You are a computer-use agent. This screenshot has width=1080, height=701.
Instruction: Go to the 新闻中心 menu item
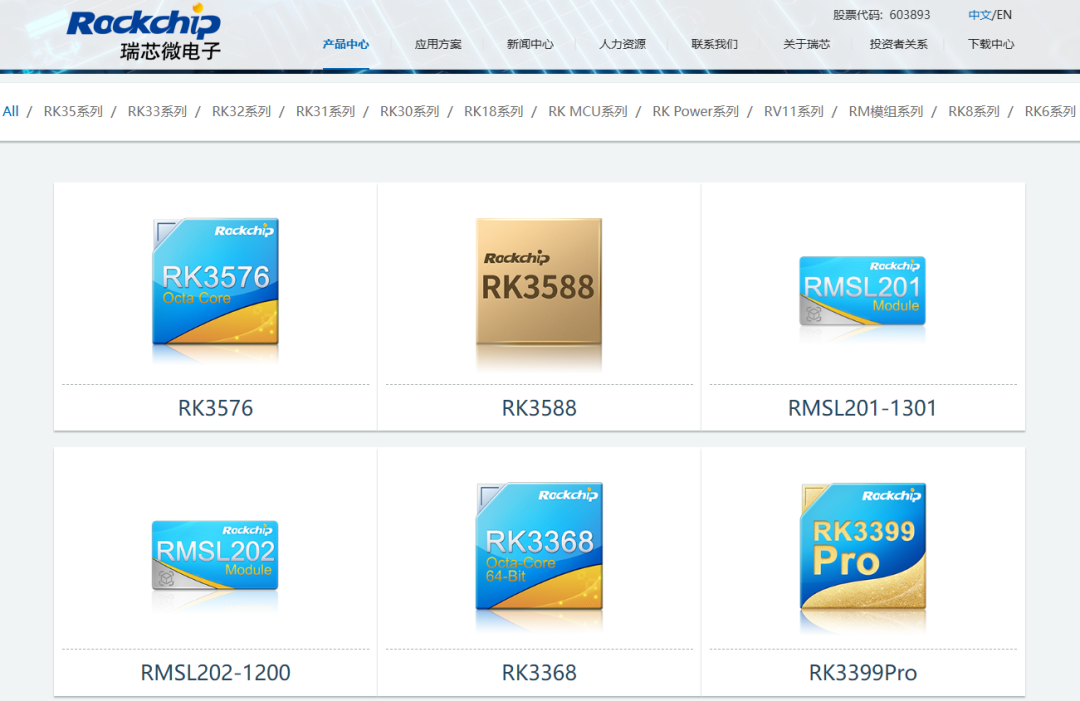click(530, 44)
